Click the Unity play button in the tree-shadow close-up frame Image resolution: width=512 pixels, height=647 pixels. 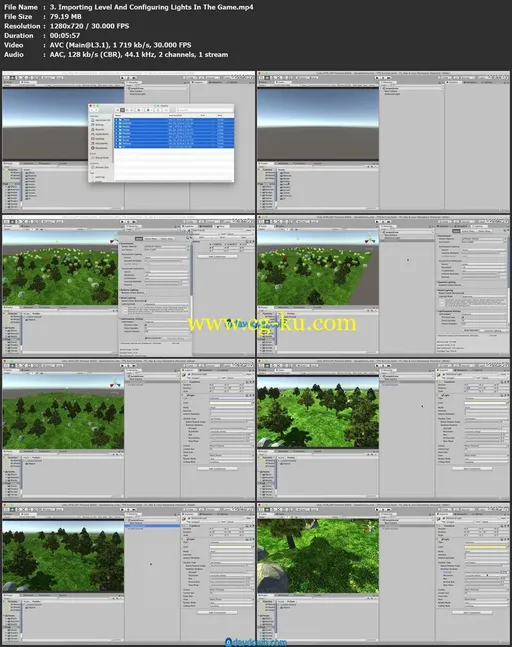[x=377, y=509]
